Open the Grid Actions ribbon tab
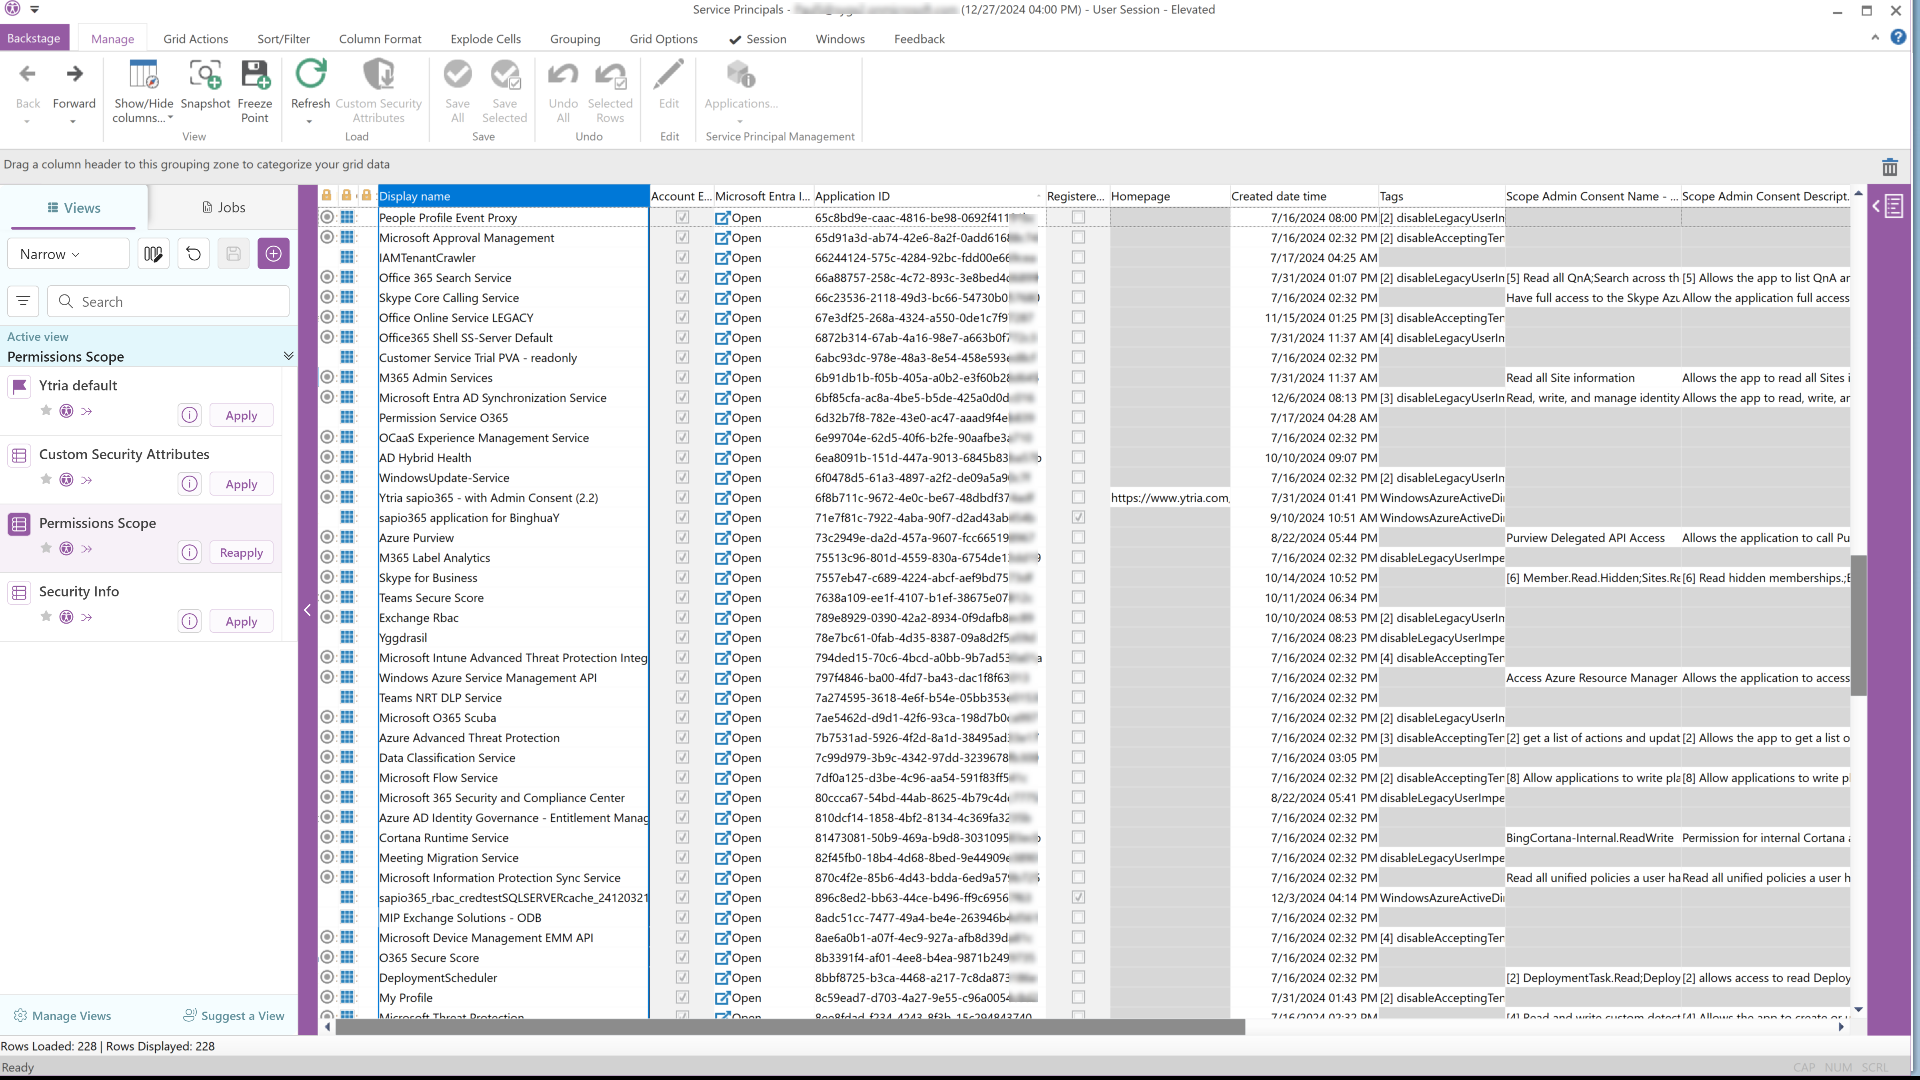Image resolution: width=1920 pixels, height=1080 pixels. tap(195, 39)
